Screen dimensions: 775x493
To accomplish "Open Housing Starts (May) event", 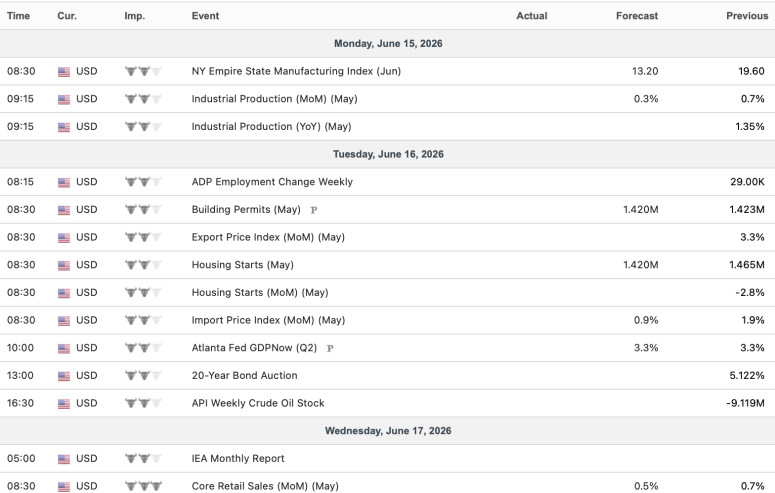I will click(243, 265).
